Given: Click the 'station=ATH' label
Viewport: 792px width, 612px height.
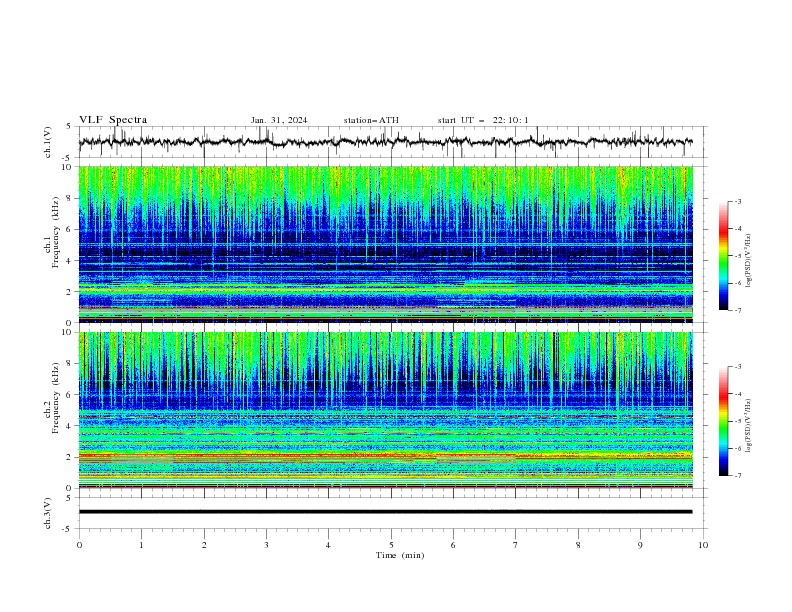Looking at the screenshot, I should click(371, 120).
